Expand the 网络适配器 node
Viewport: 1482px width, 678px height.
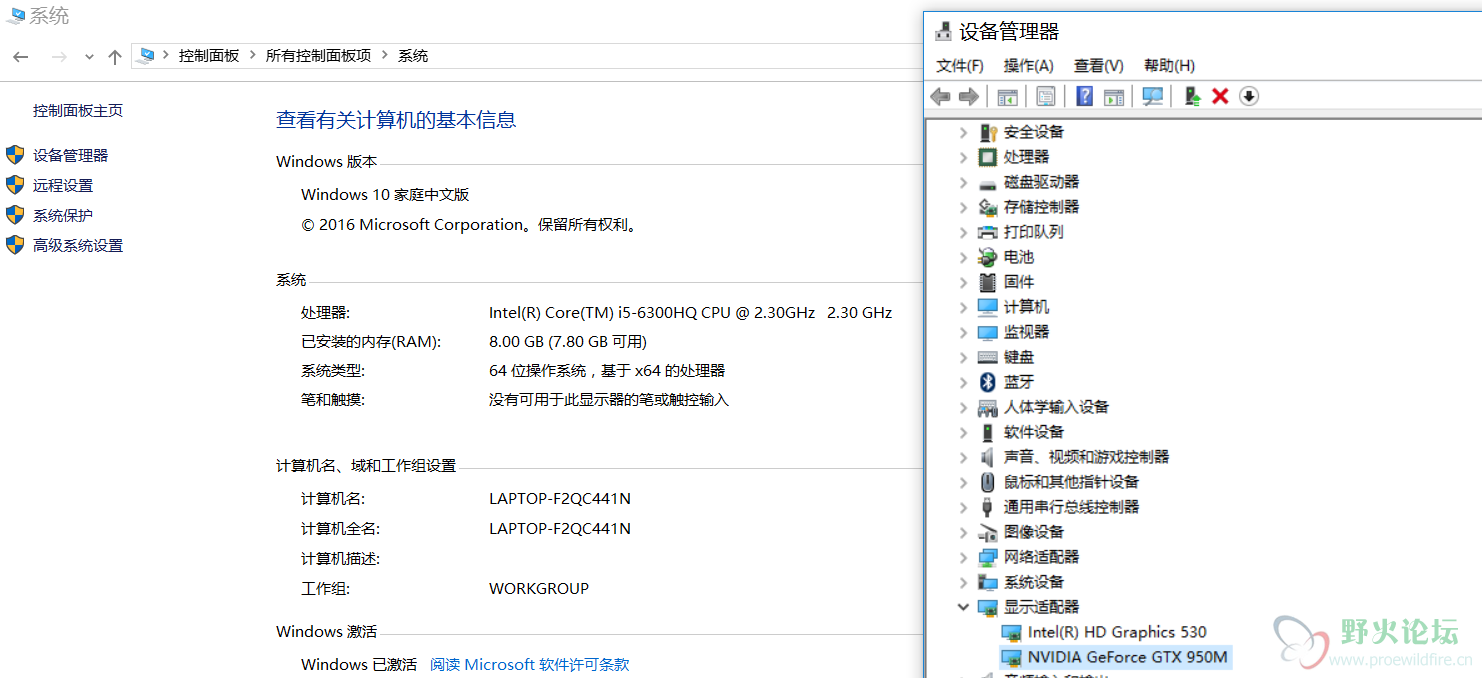963,557
